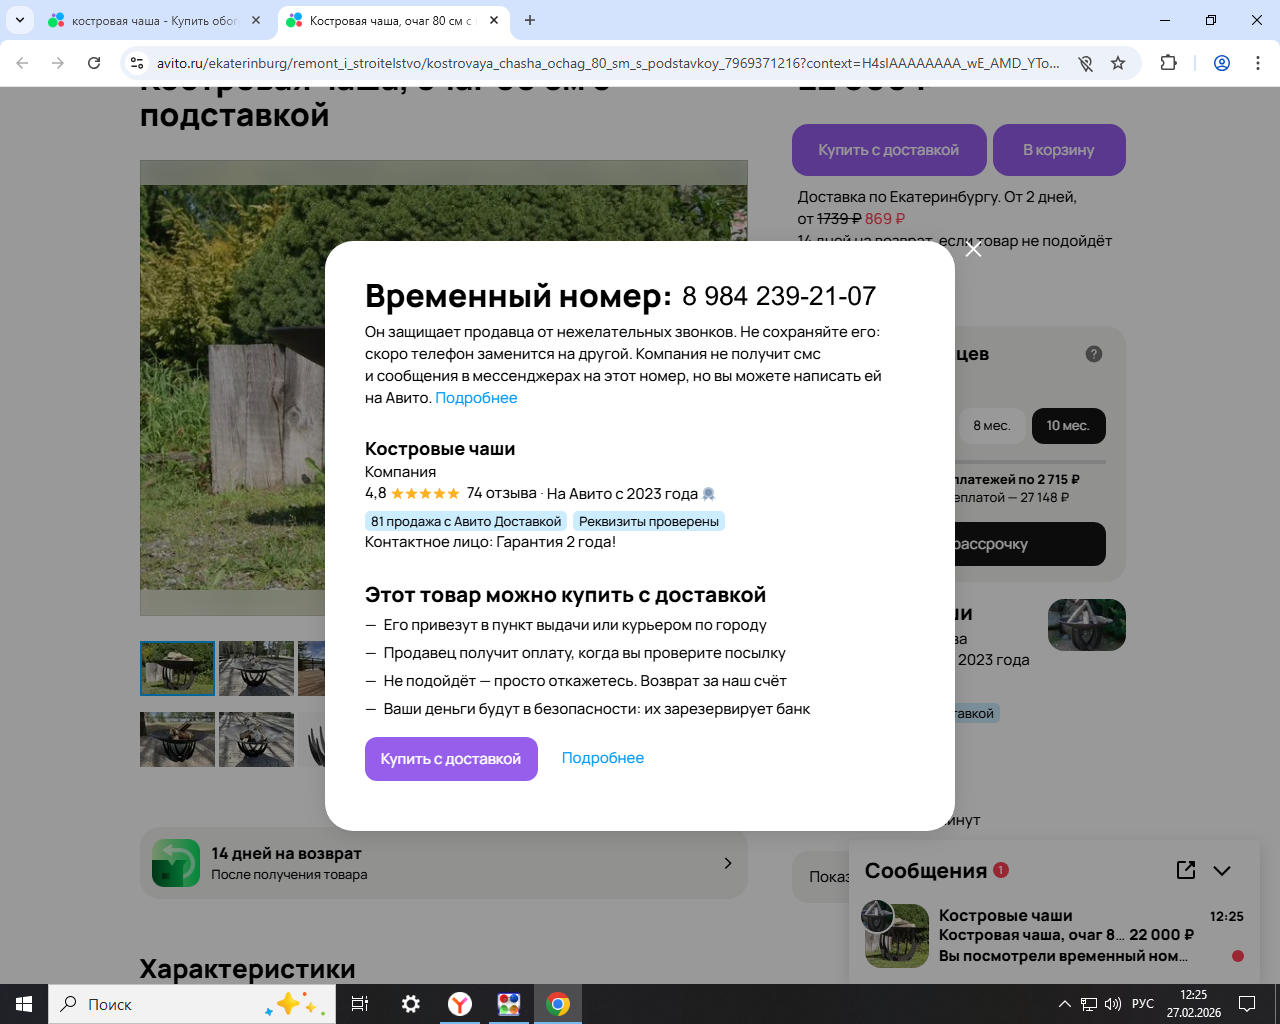Show hidden system tray icons
This screenshot has height=1024, width=1280.
[1064, 1004]
